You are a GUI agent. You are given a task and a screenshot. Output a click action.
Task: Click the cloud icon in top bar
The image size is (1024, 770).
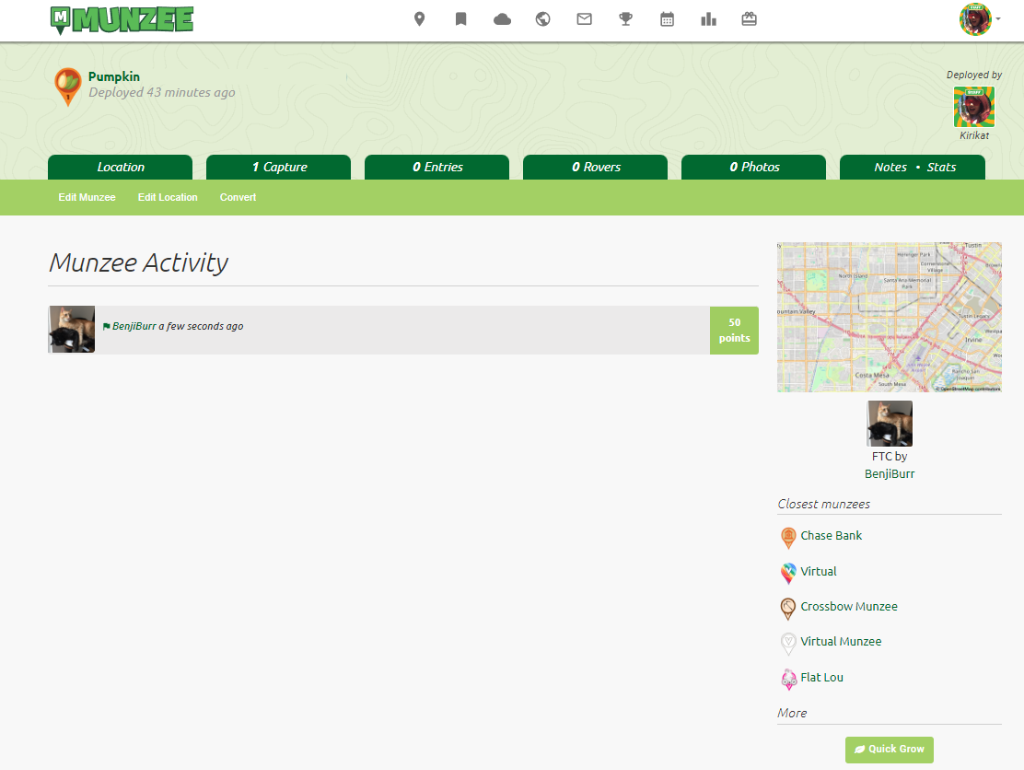coord(502,19)
